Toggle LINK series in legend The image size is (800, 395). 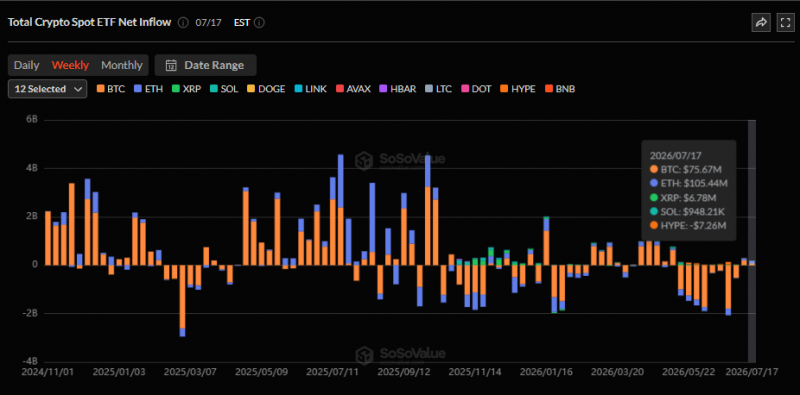coord(310,89)
